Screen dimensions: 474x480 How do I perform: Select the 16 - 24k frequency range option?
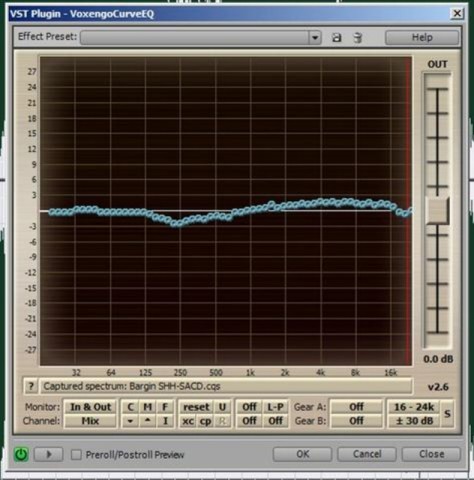coord(414,407)
